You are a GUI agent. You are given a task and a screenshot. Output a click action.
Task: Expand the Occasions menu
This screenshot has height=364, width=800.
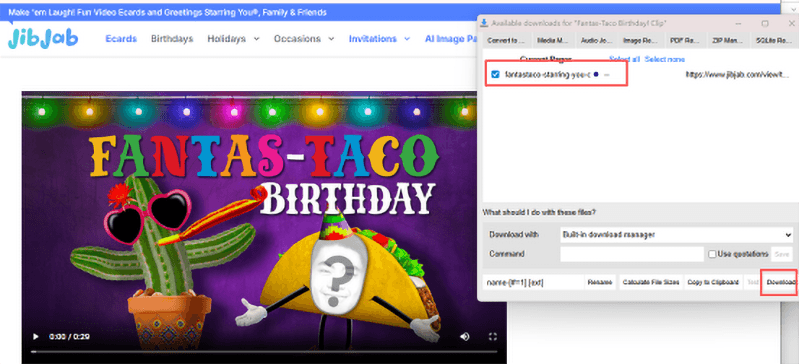[x=304, y=39]
